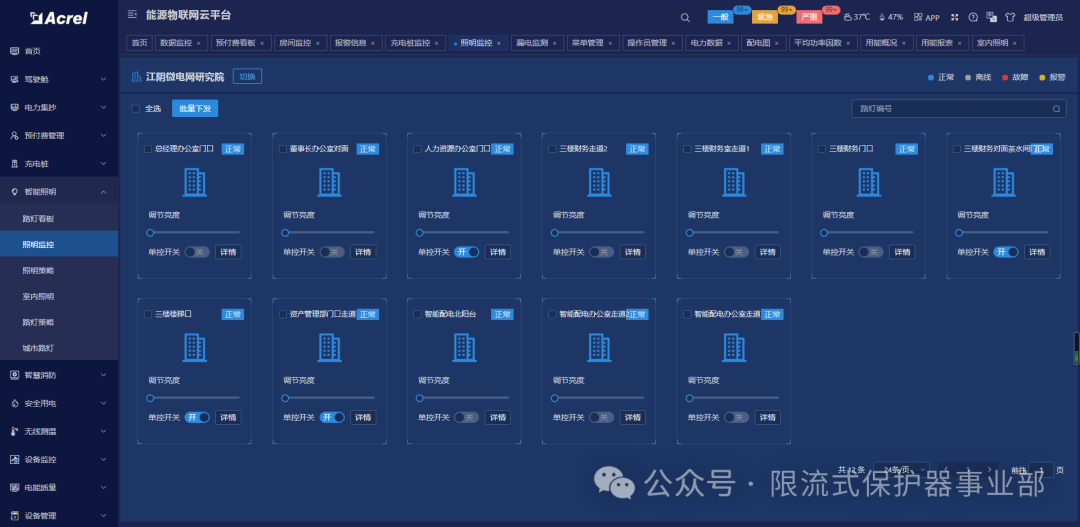
Task: Collapse the 智能照明 sidebar section
Action: point(58,191)
